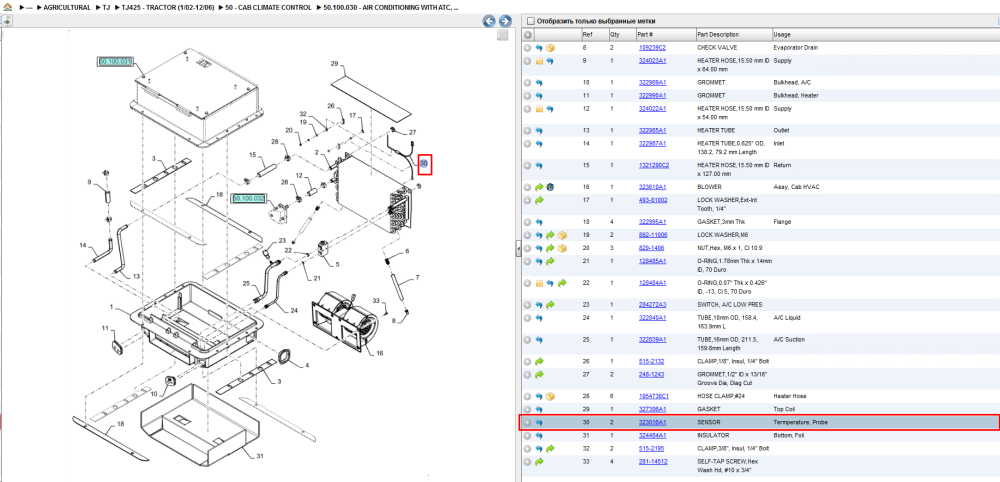The width and height of the screenshot is (1000, 482).
Task: Click box icon on LOCK WASHER,M6 row
Action: pyautogui.click(x=562, y=235)
